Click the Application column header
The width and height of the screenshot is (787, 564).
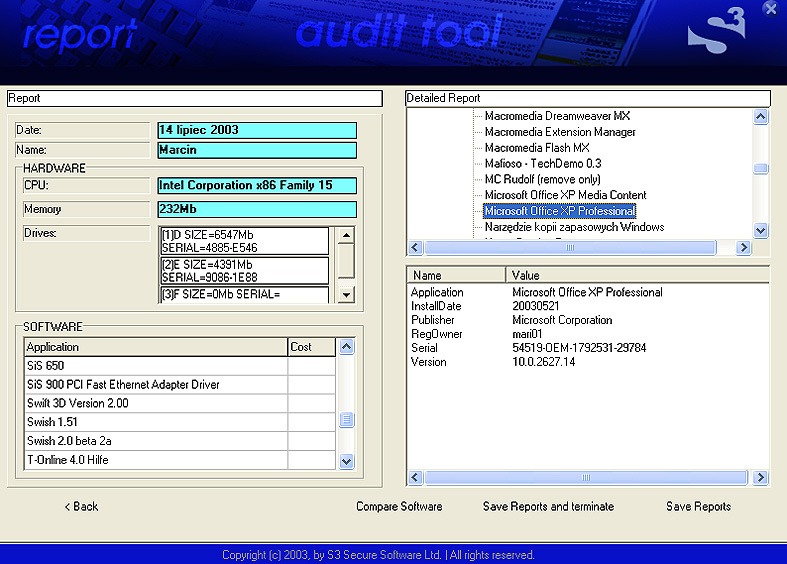click(x=156, y=347)
